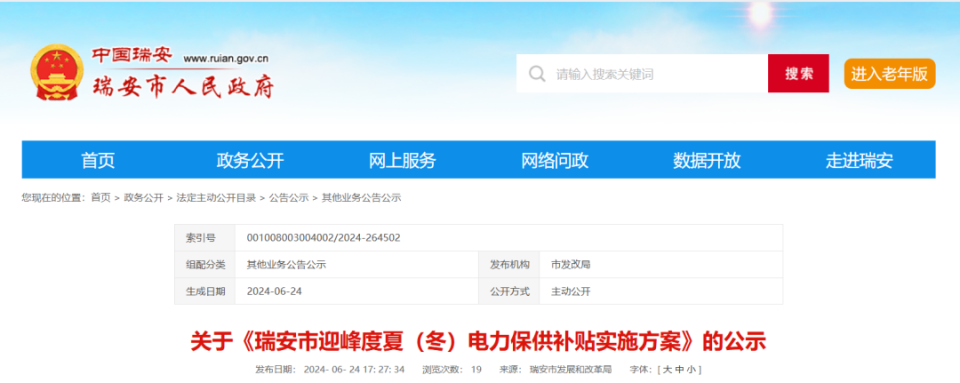Click the red 搜索 search button

[798, 73]
